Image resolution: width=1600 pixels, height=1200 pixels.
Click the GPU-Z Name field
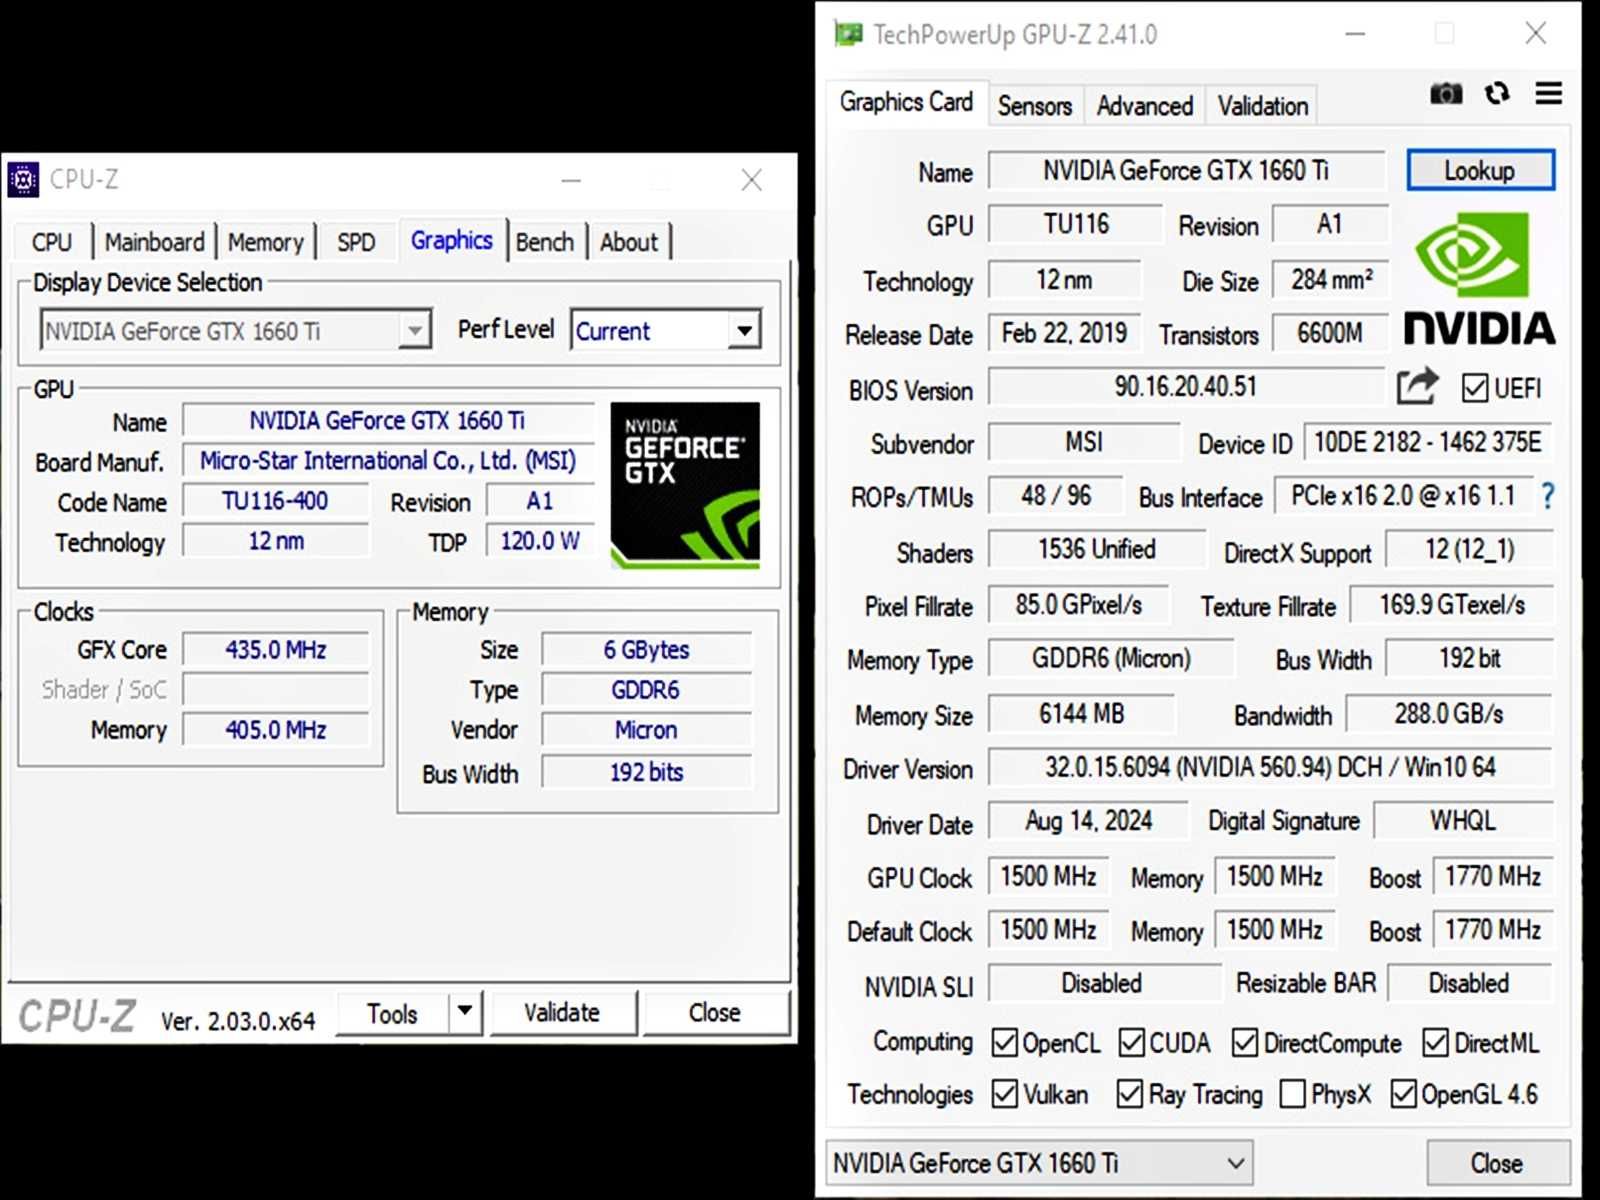coord(1186,170)
